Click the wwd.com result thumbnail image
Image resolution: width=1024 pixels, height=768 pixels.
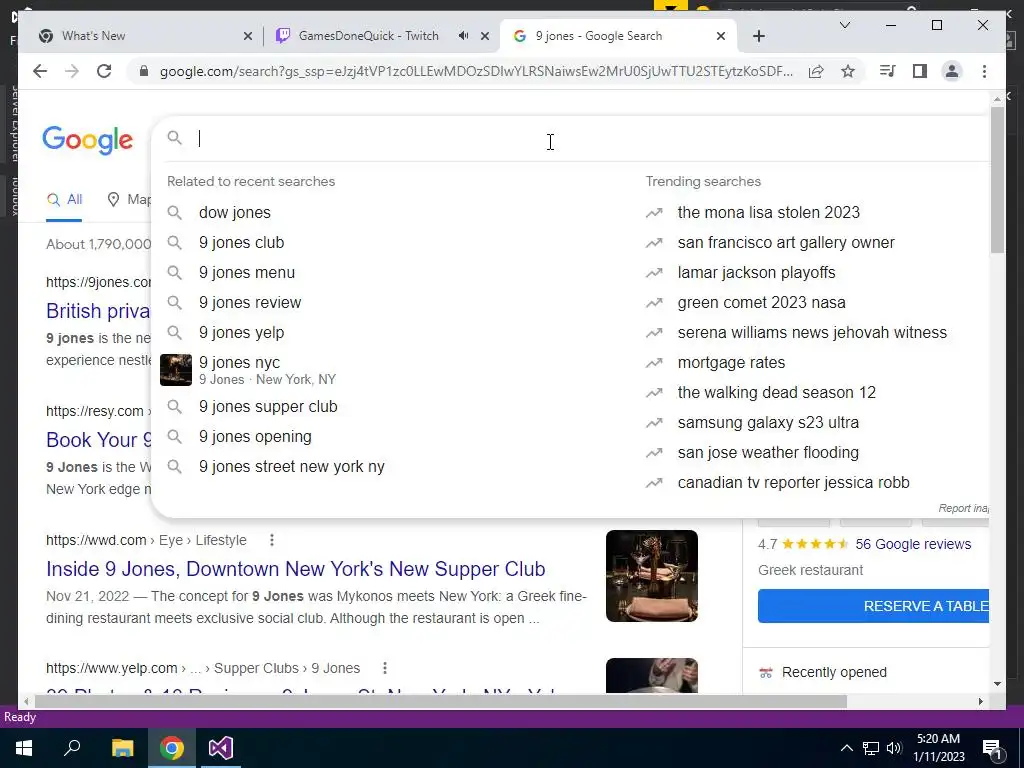(x=652, y=576)
